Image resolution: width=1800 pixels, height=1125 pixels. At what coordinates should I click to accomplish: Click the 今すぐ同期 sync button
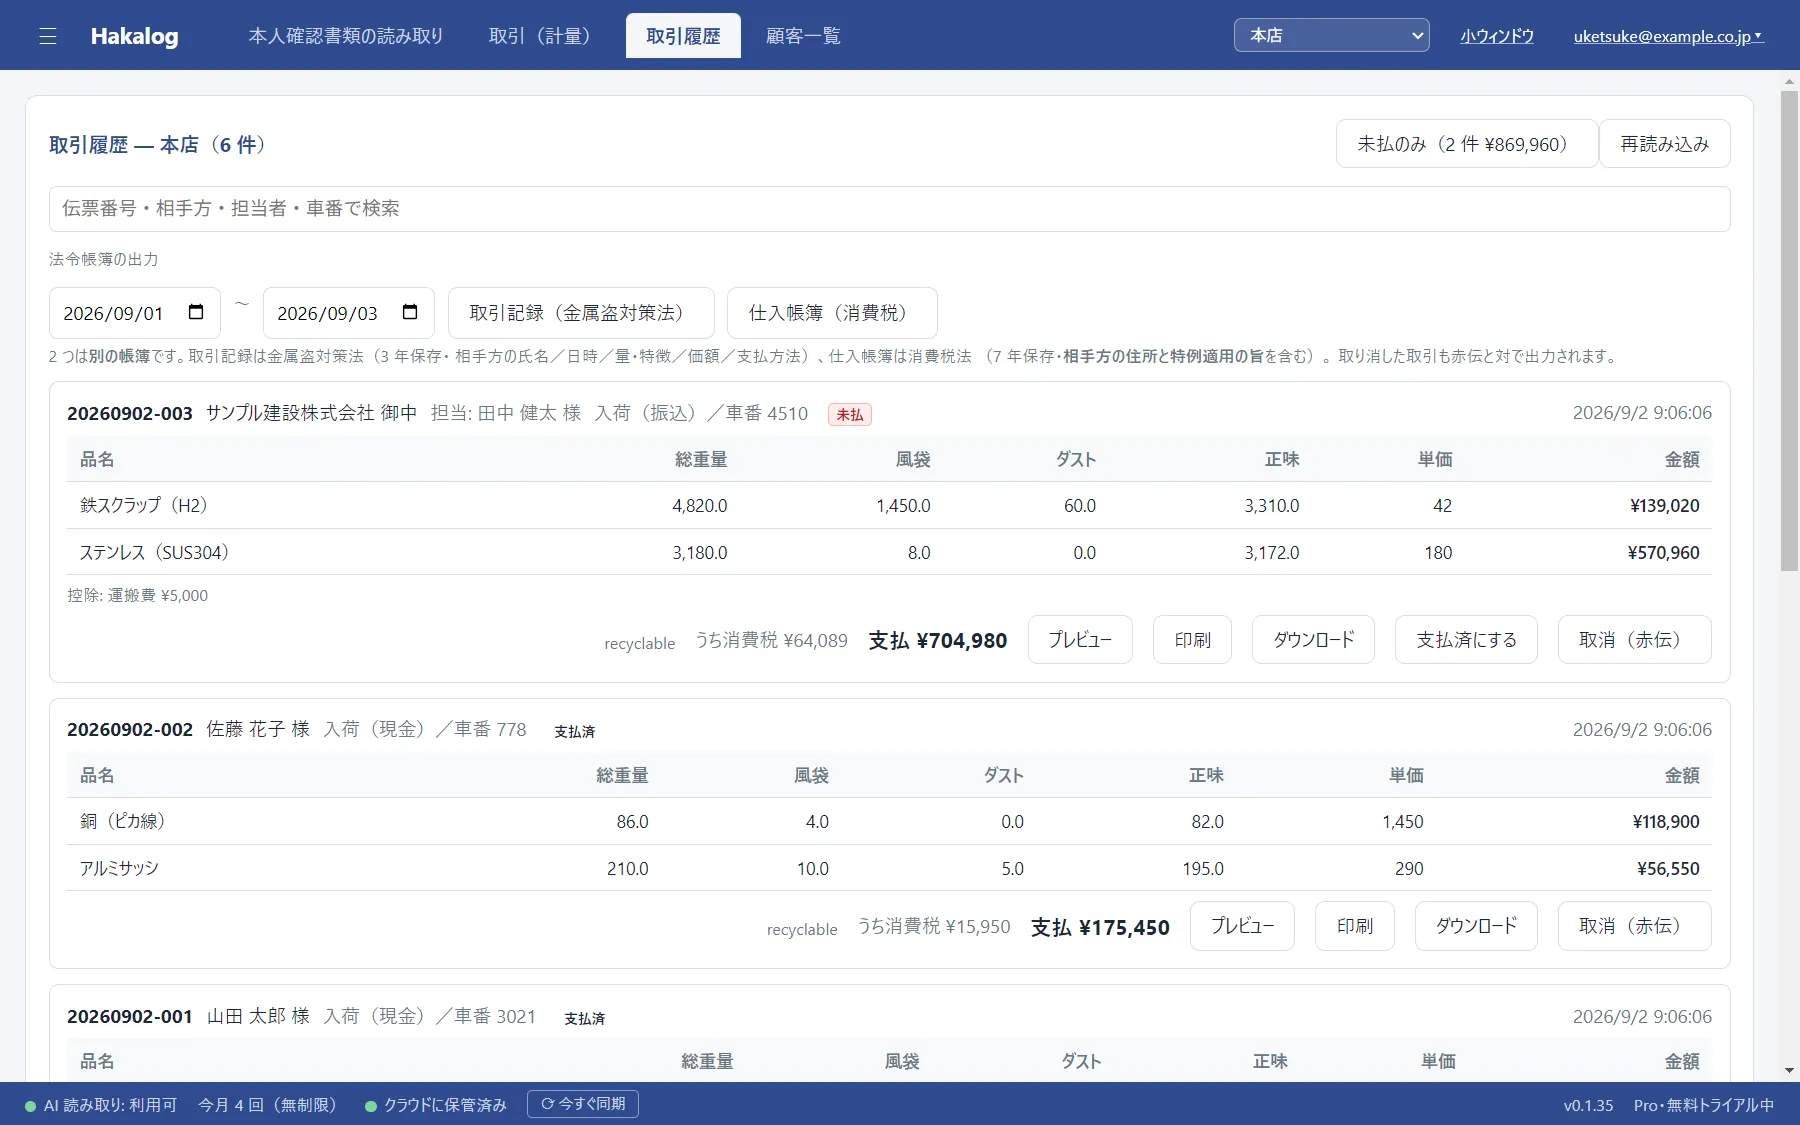click(583, 1104)
